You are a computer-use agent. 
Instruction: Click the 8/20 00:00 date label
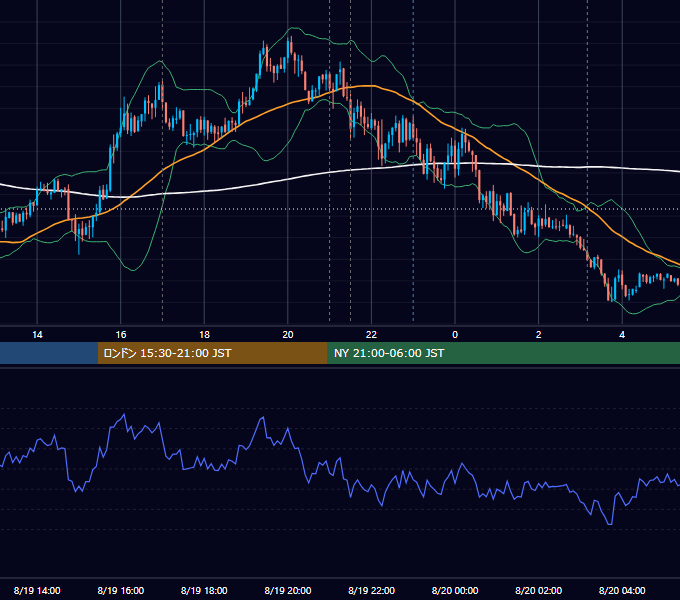tap(455, 590)
